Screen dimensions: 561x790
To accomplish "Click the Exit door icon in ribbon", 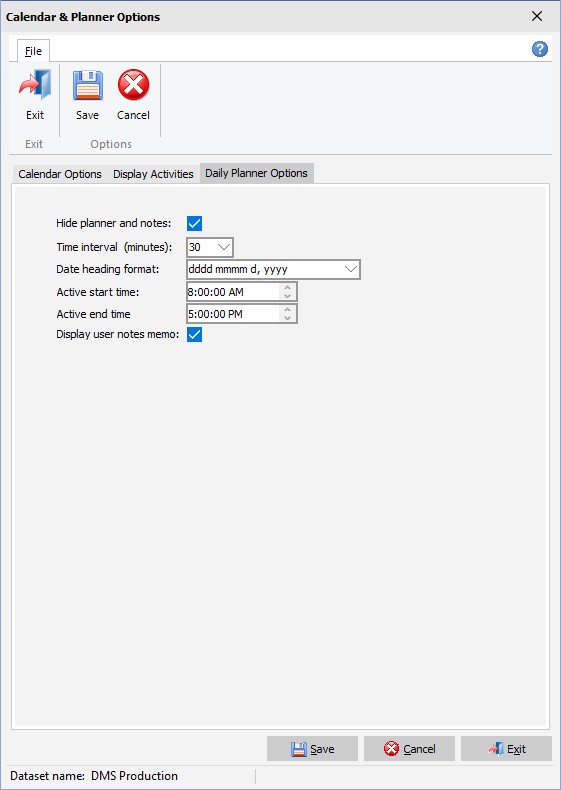I will click(x=35, y=85).
